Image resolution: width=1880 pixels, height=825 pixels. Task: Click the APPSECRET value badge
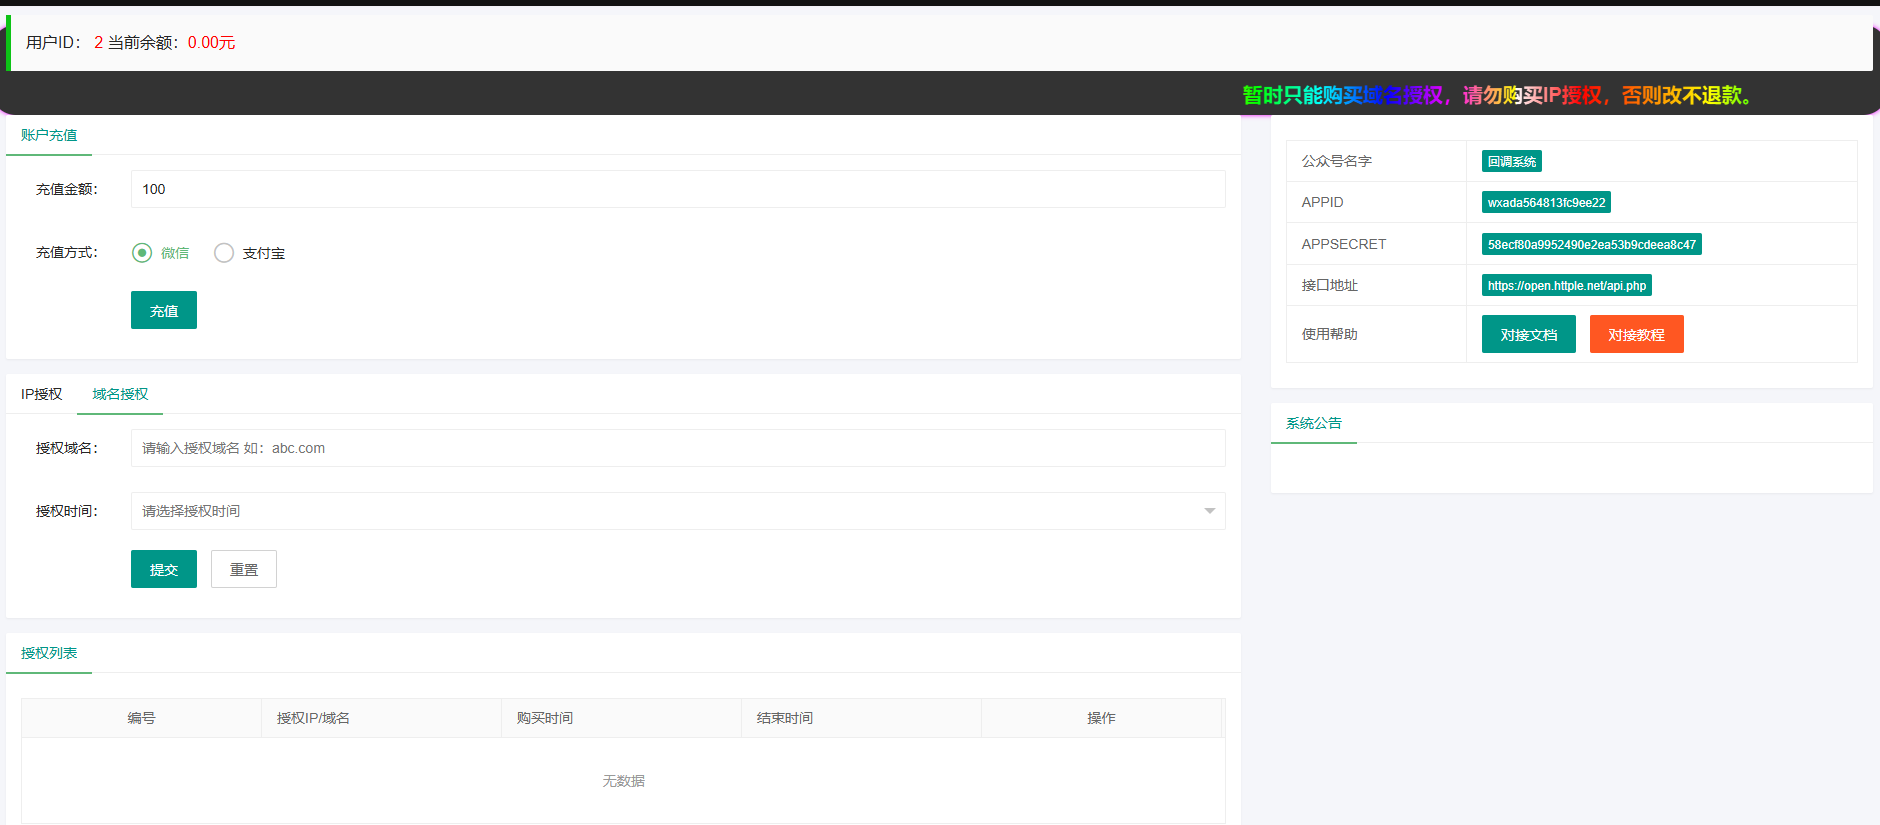(x=1592, y=244)
